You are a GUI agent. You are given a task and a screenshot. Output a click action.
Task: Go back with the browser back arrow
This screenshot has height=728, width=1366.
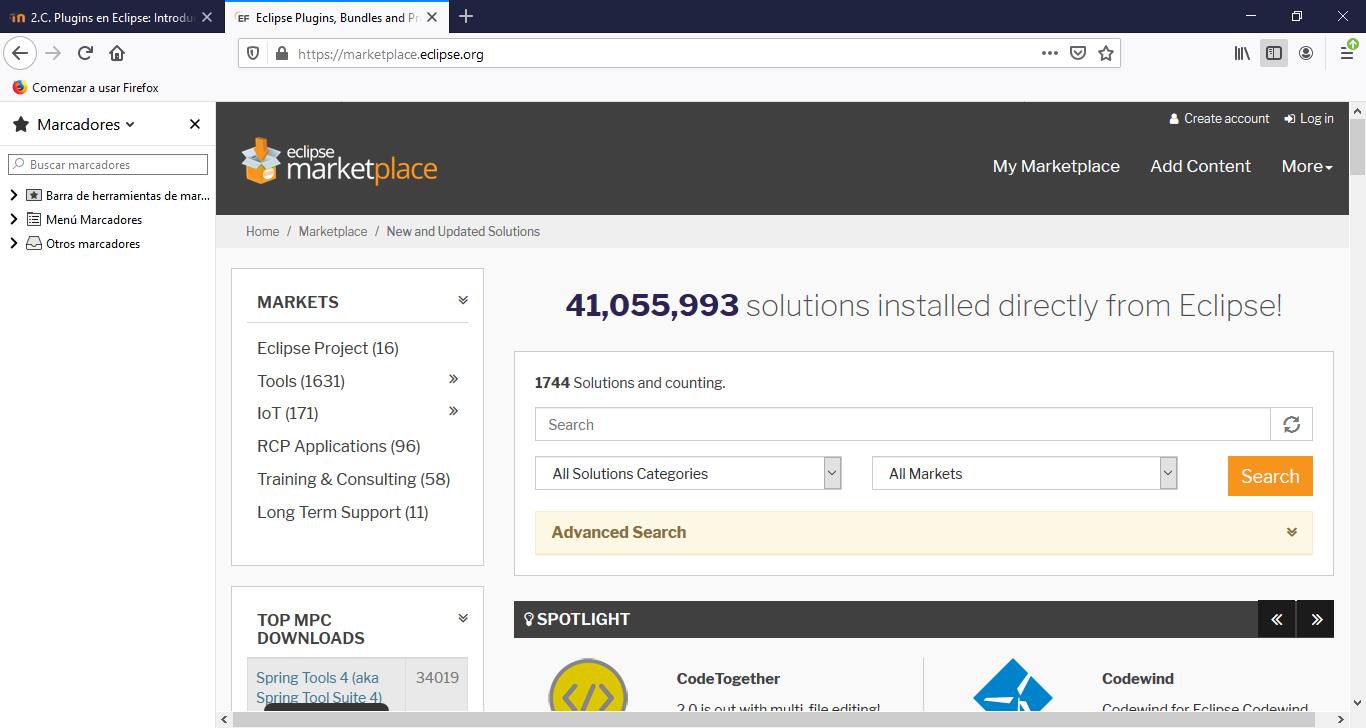point(20,54)
